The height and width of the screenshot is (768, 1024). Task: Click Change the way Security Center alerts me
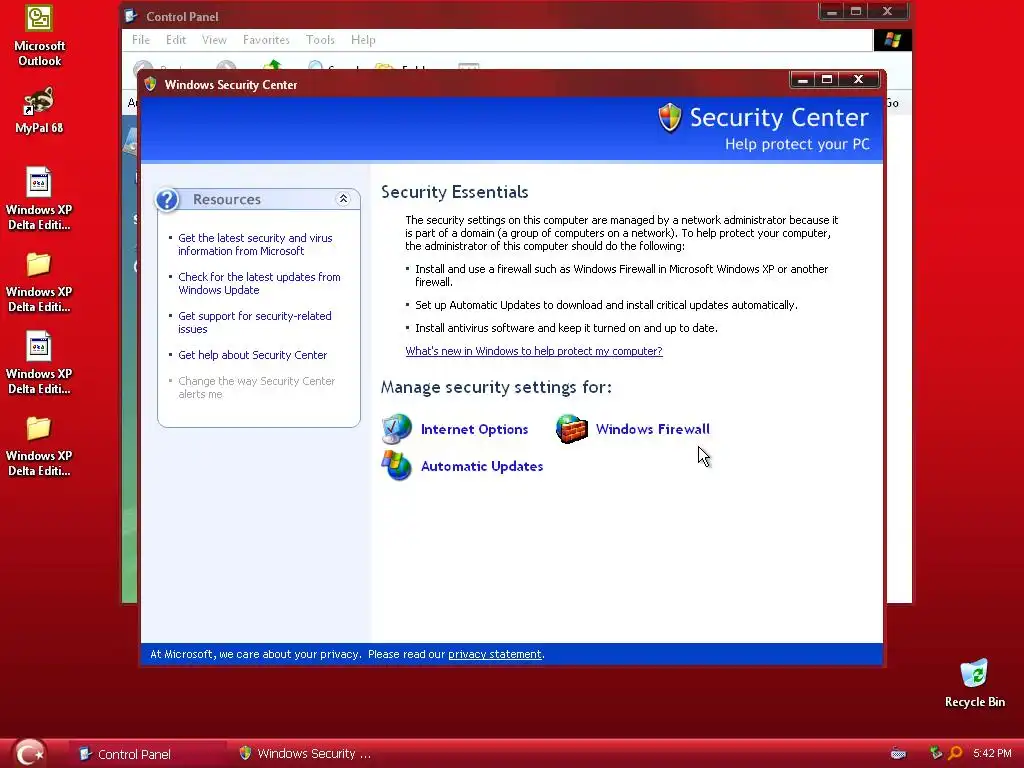tap(256, 387)
